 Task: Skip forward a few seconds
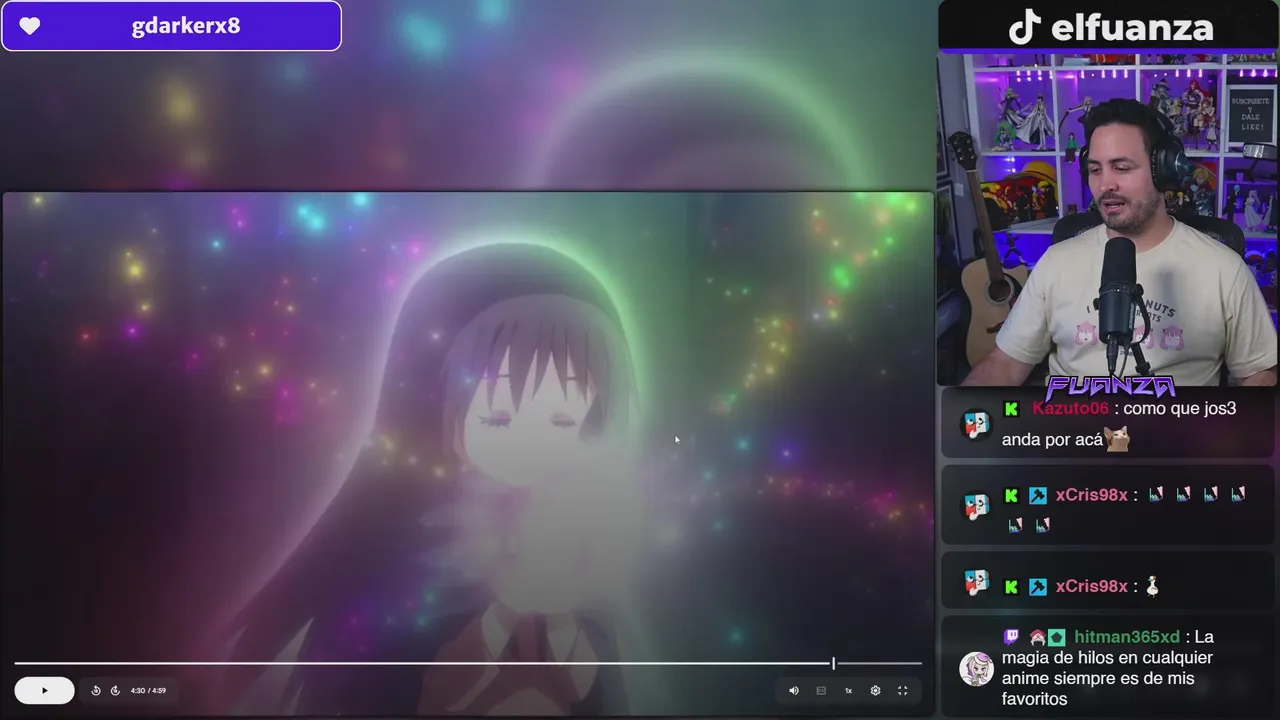[x=115, y=690]
